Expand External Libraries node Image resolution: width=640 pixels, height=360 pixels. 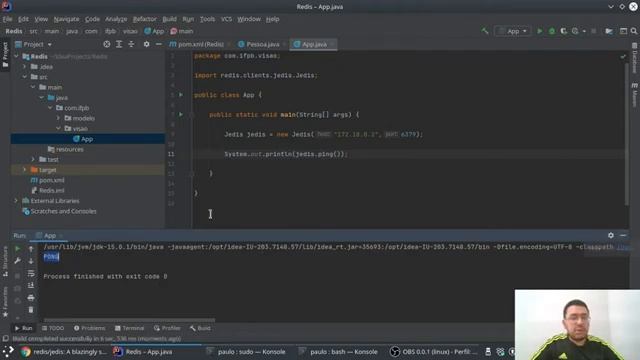[16, 201]
